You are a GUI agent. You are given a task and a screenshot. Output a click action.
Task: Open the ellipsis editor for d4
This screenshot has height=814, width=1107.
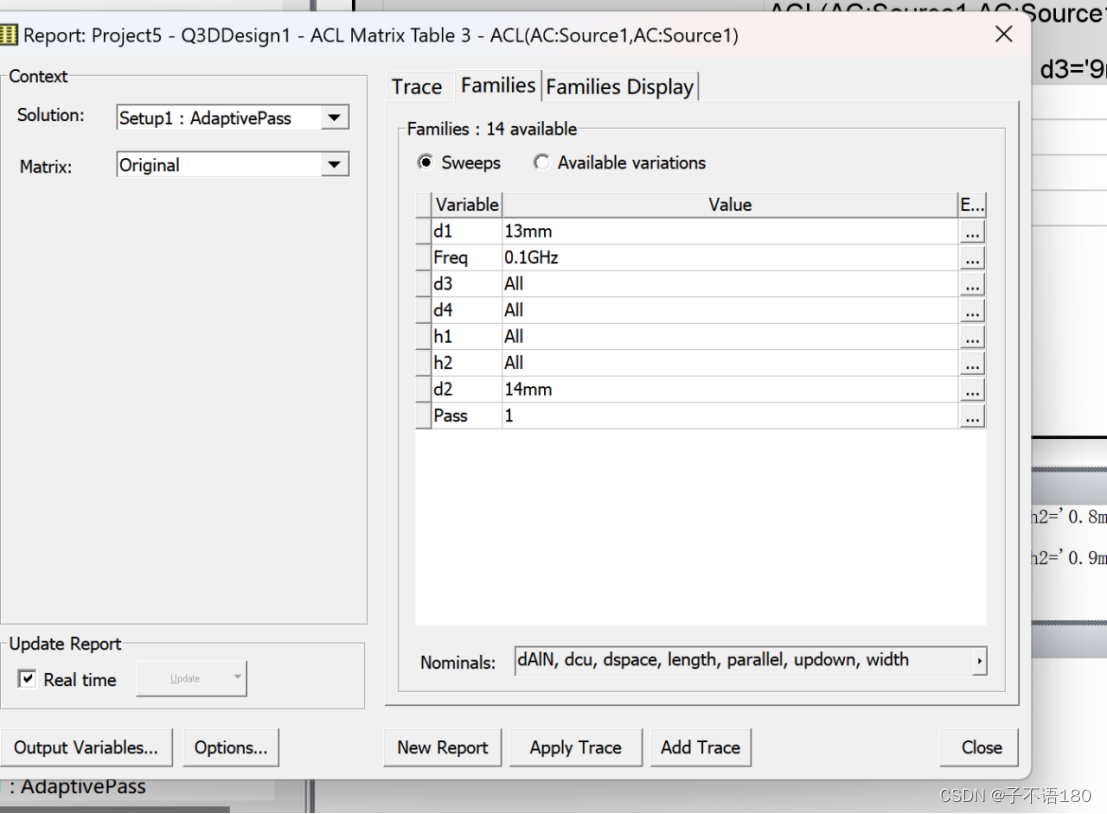[971, 310]
